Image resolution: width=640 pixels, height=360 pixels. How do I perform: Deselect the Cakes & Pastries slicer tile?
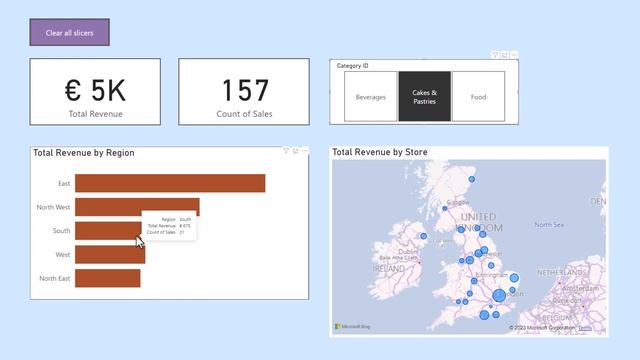pos(424,97)
